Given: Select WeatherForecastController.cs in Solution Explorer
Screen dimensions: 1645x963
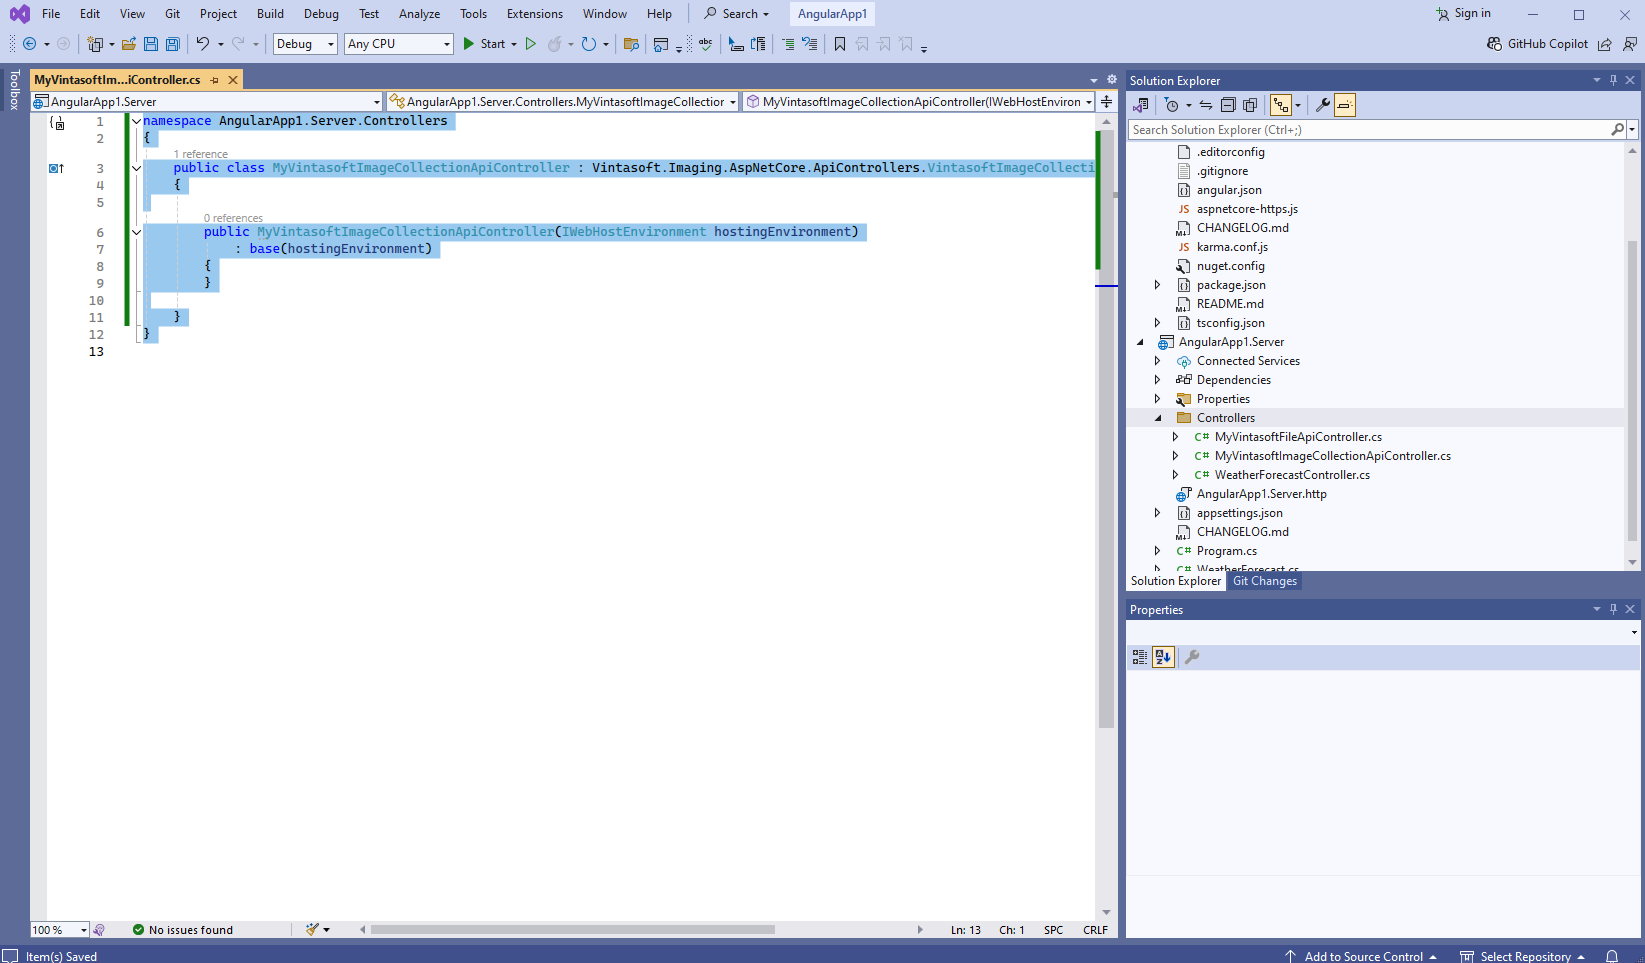Looking at the screenshot, I should pos(1292,475).
